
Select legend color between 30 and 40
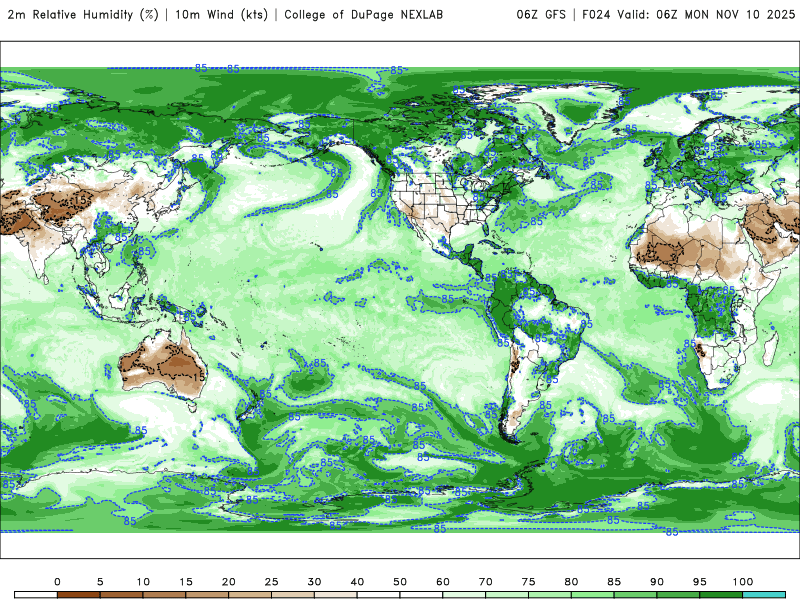click(x=336, y=595)
